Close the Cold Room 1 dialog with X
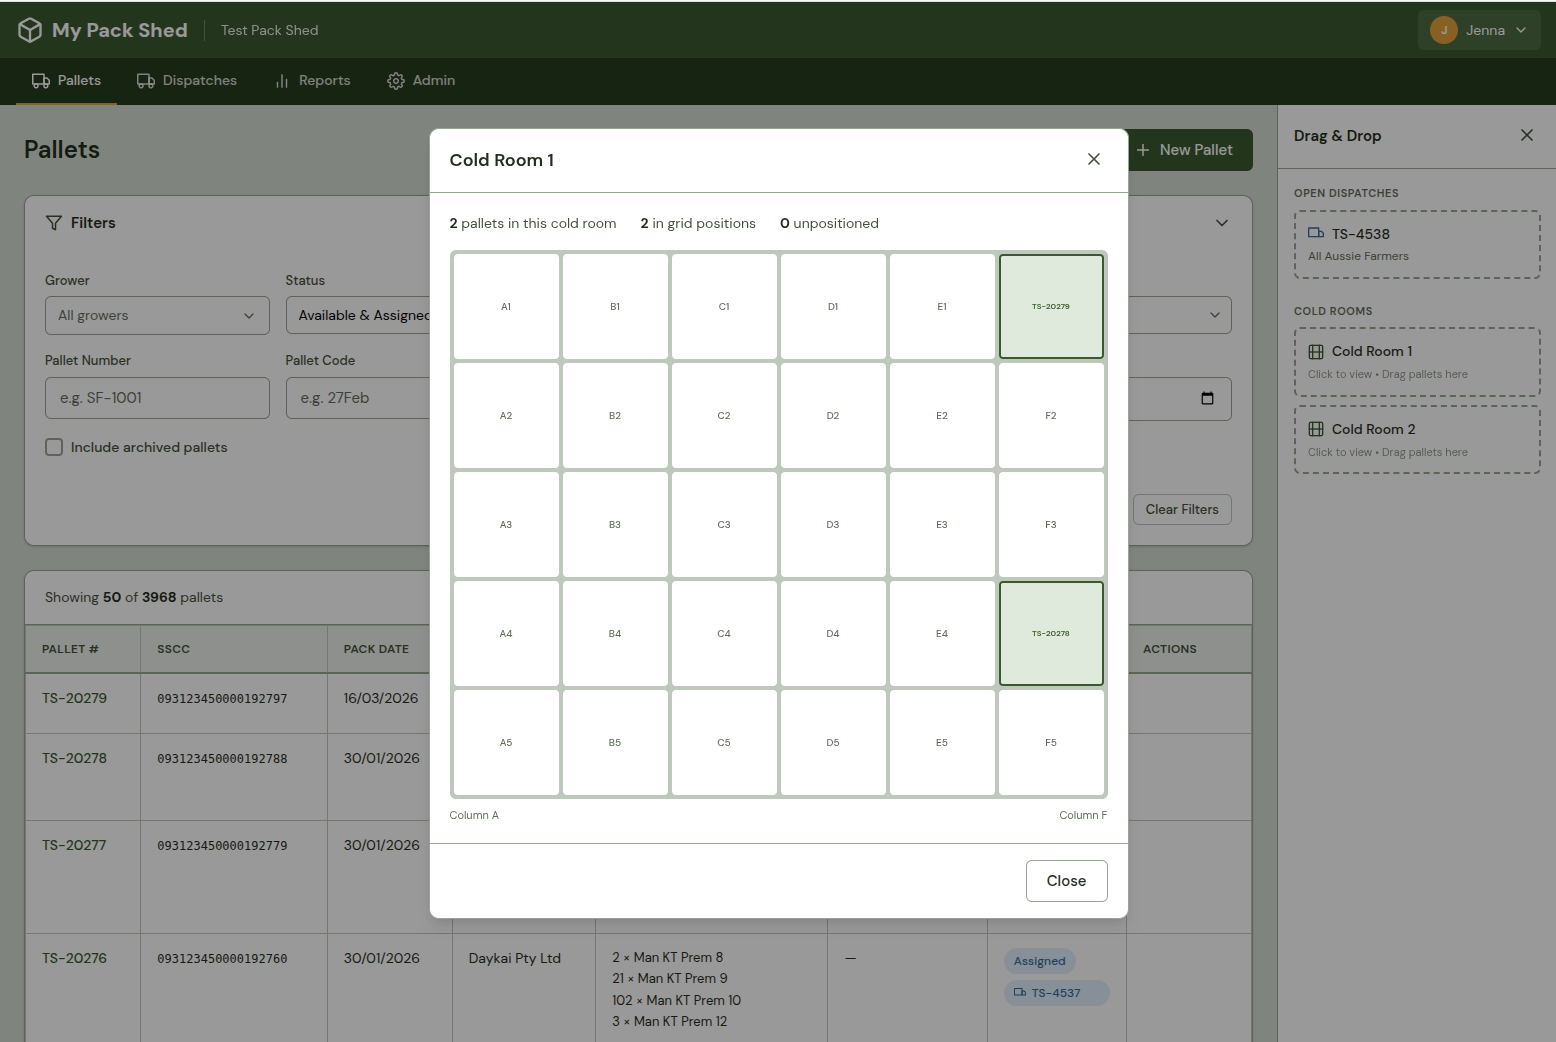 pyautogui.click(x=1093, y=160)
